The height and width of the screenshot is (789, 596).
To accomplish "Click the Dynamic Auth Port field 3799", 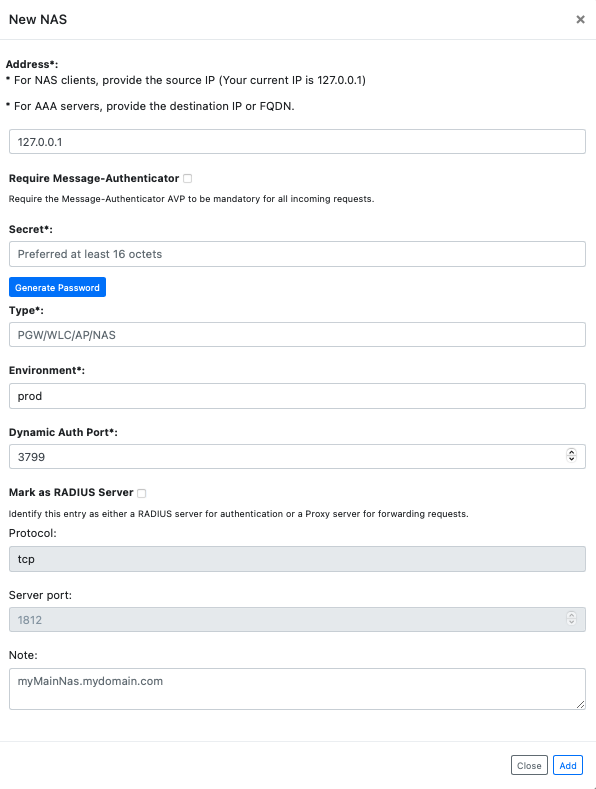I will (297, 456).
